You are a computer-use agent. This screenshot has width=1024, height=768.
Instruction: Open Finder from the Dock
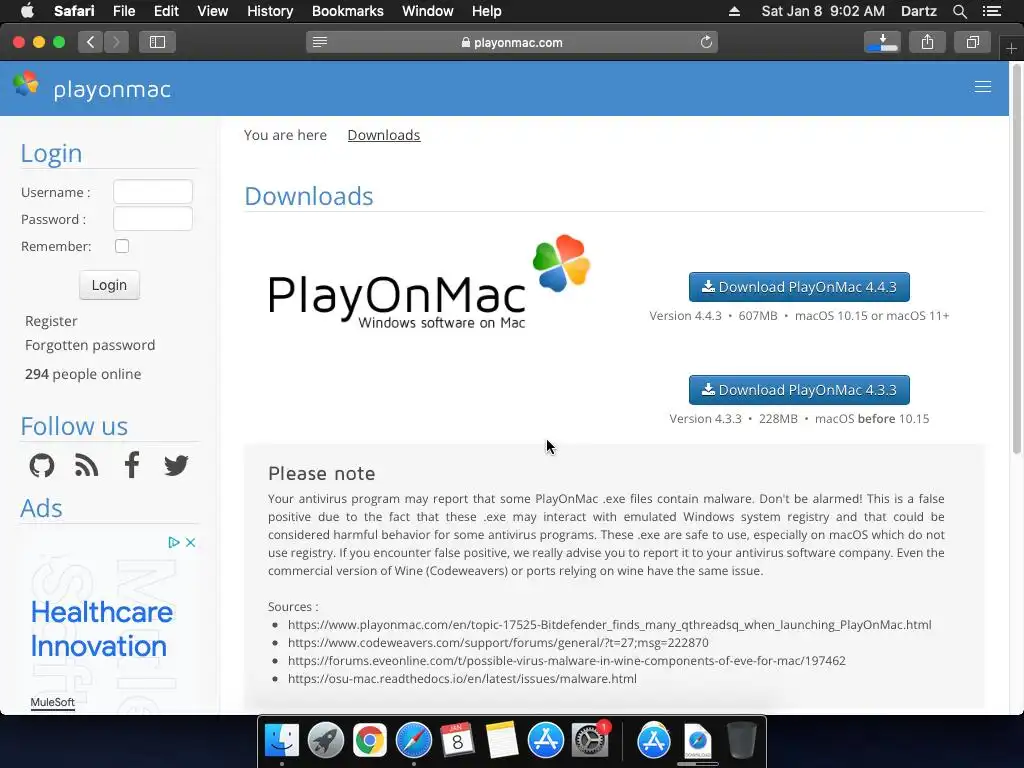(281, 741)
